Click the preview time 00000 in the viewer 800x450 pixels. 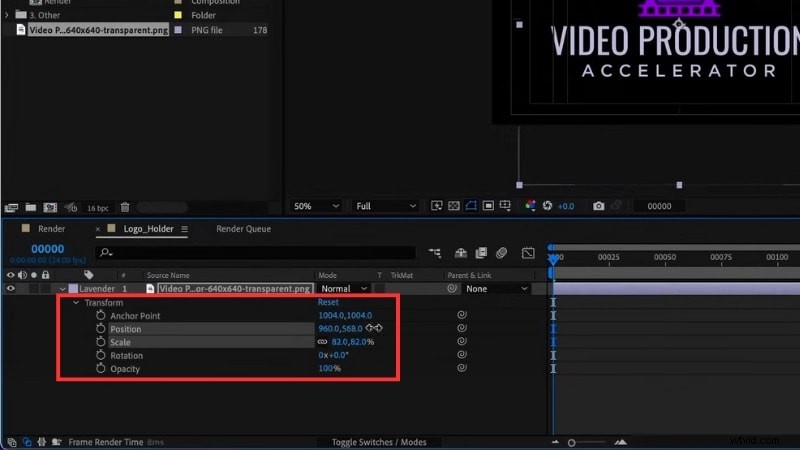[x=659, y=206]
